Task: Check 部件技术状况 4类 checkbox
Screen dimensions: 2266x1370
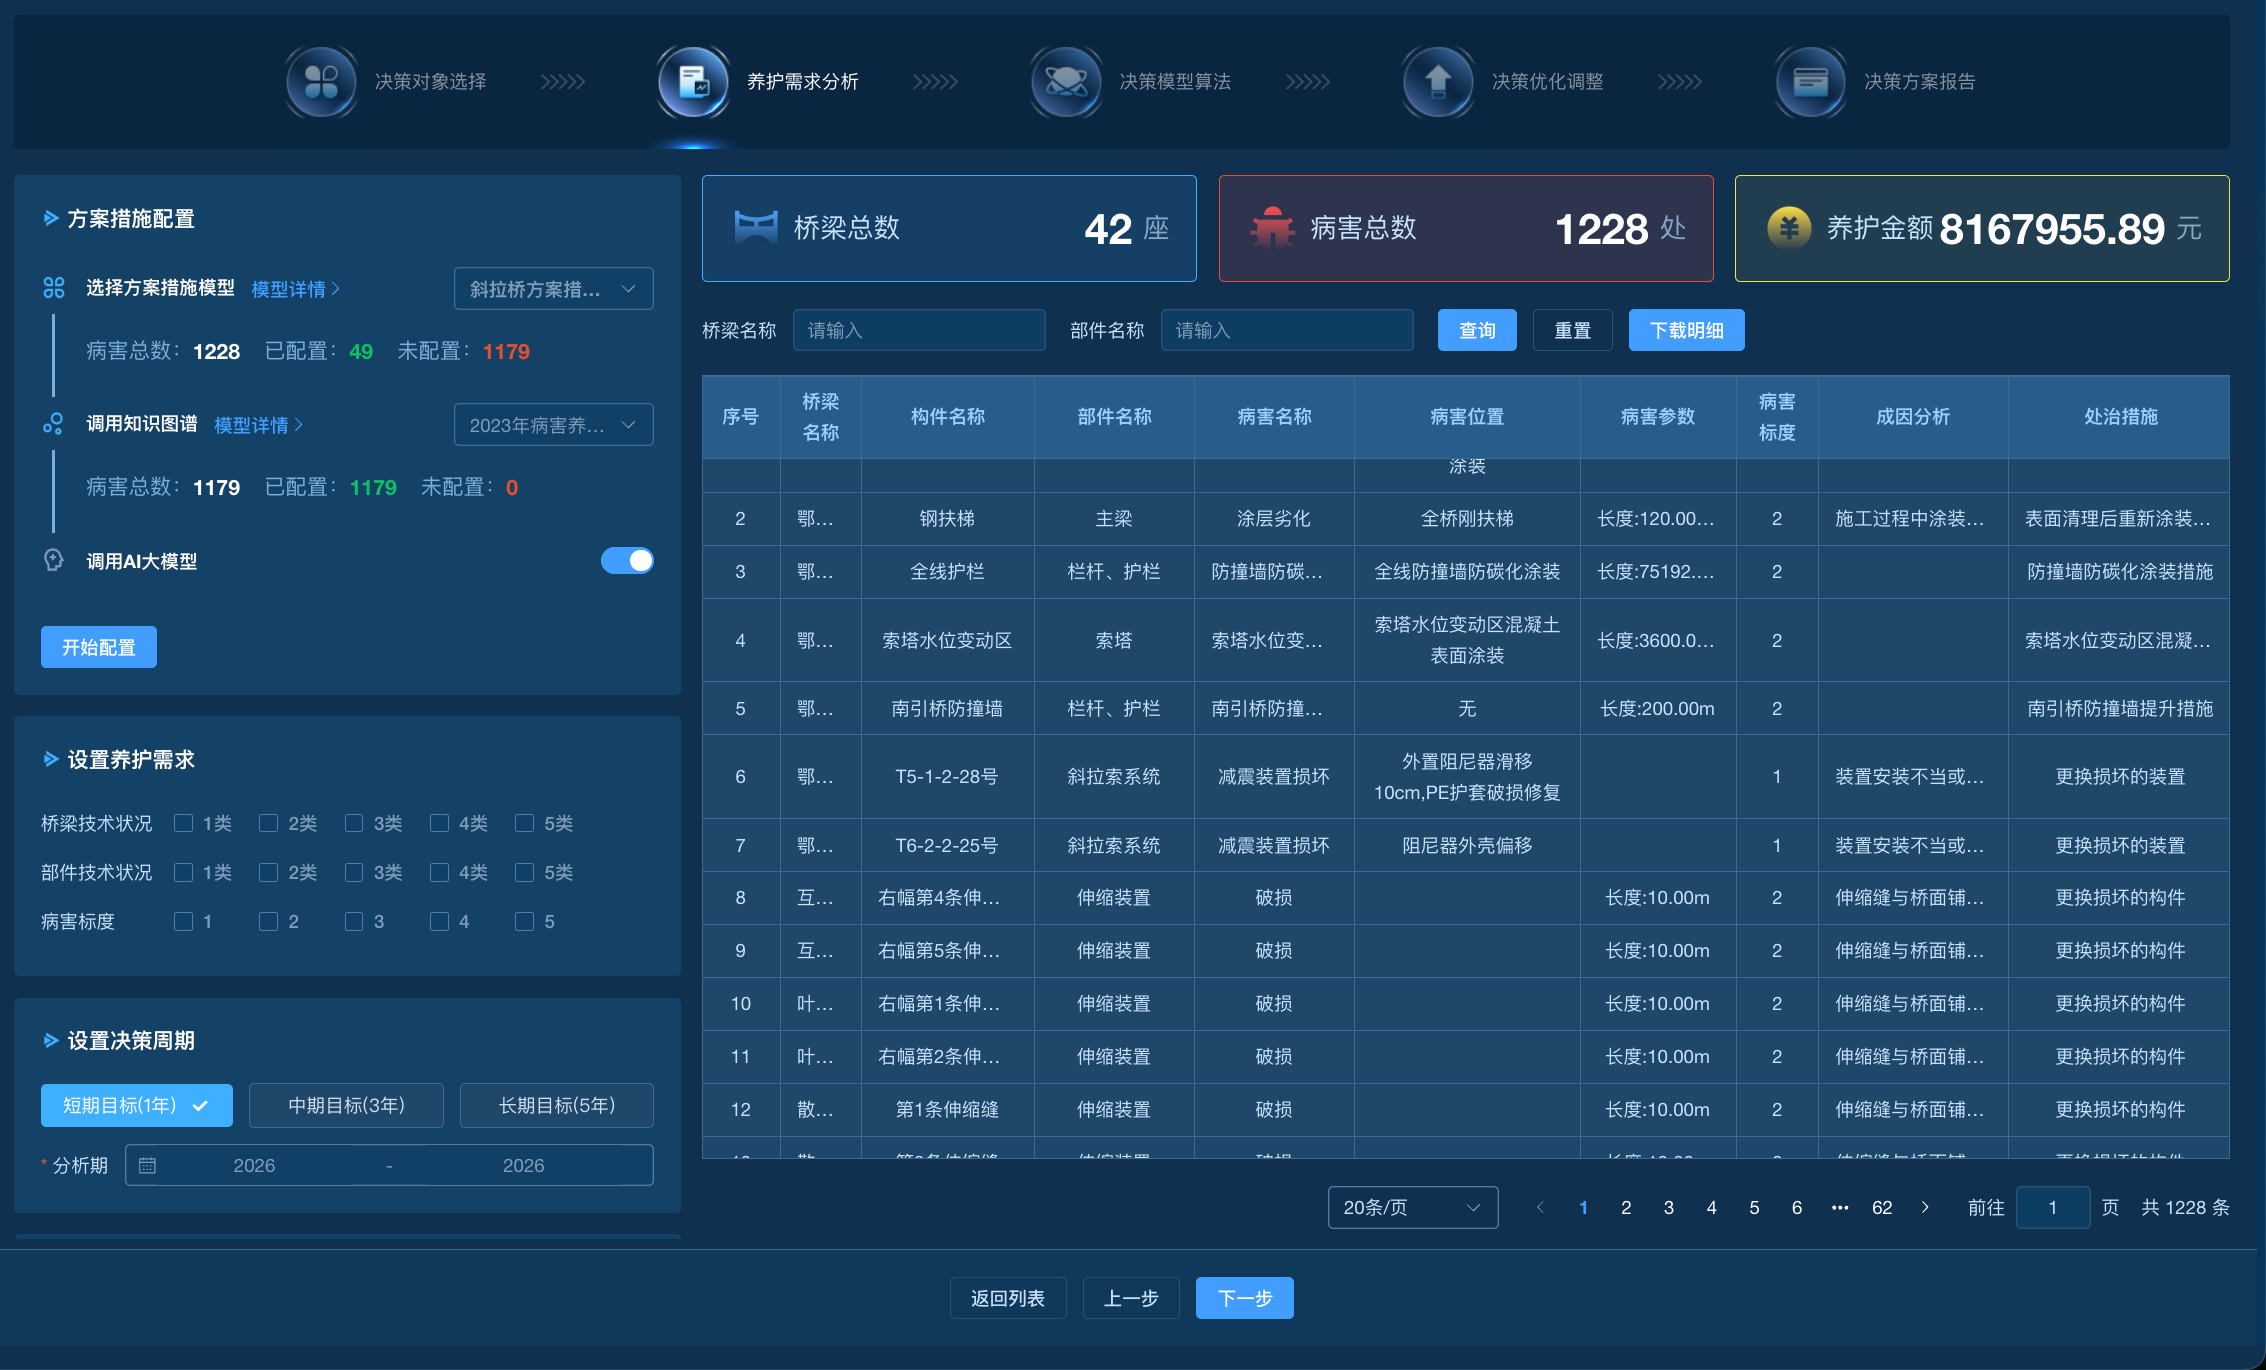Action: (x=439, y=872)
